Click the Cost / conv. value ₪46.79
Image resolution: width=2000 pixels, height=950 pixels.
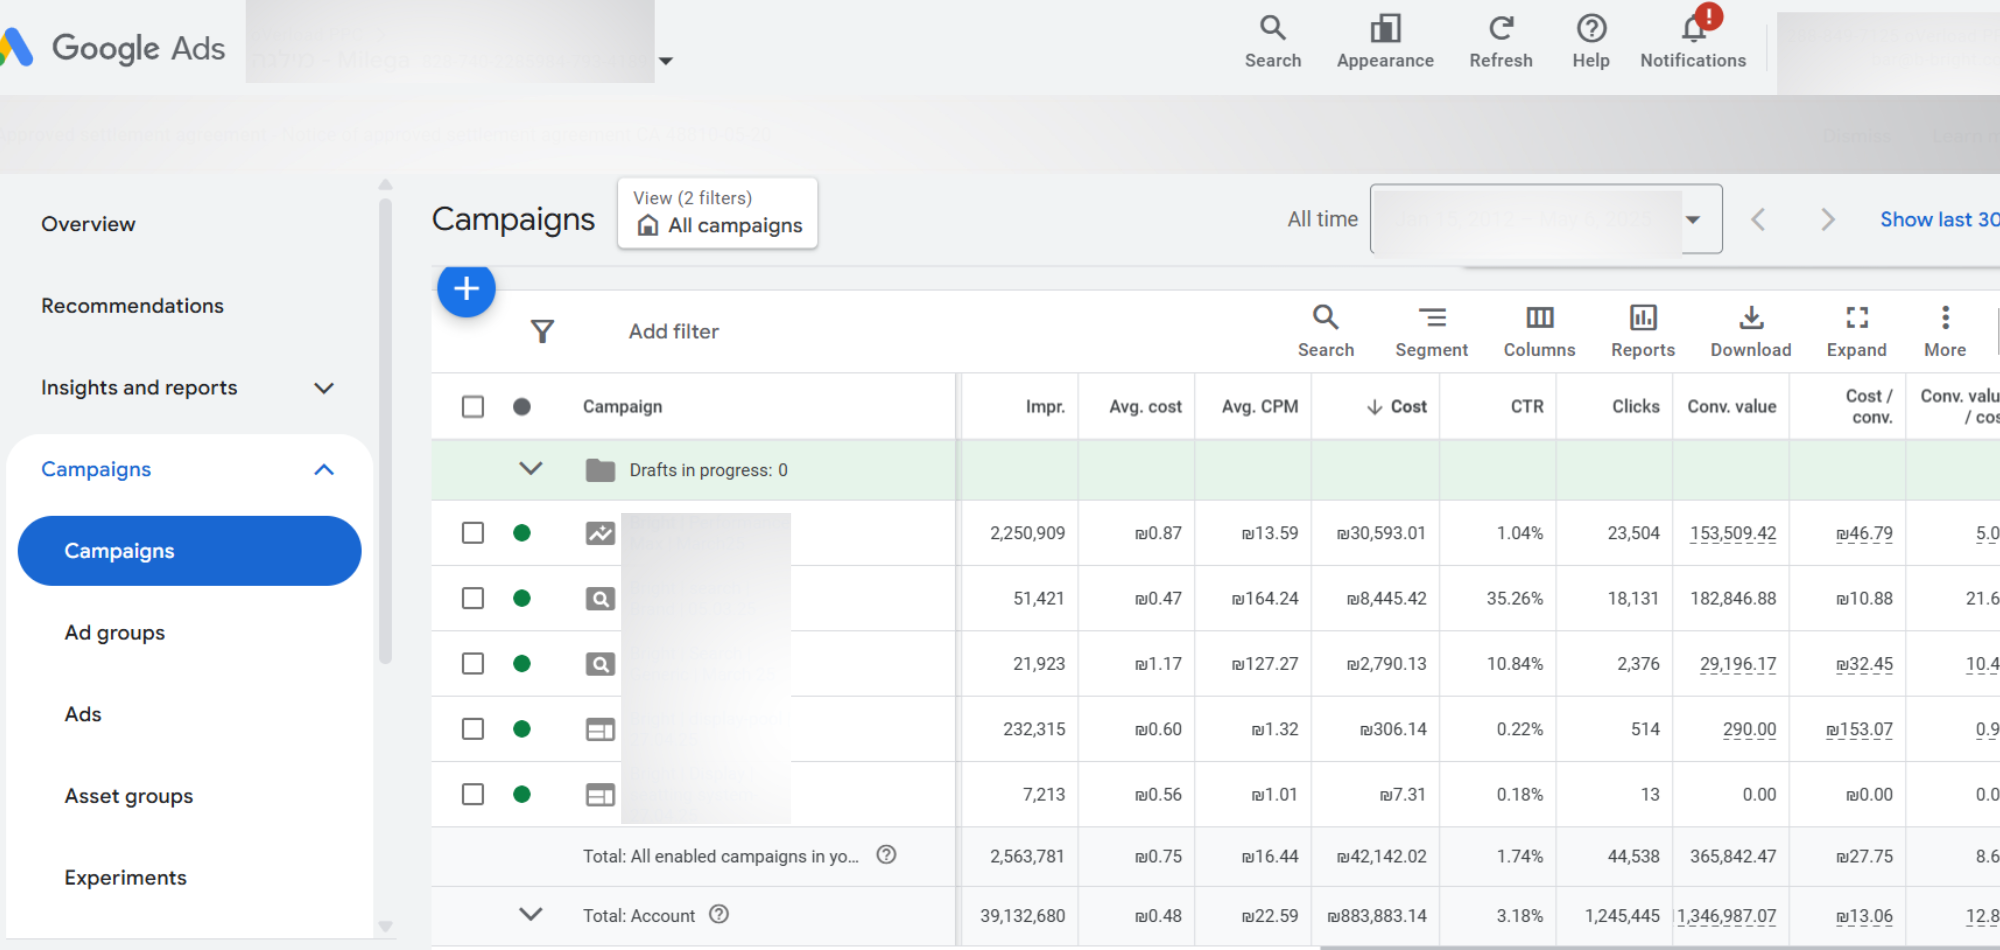point(1864,533)
